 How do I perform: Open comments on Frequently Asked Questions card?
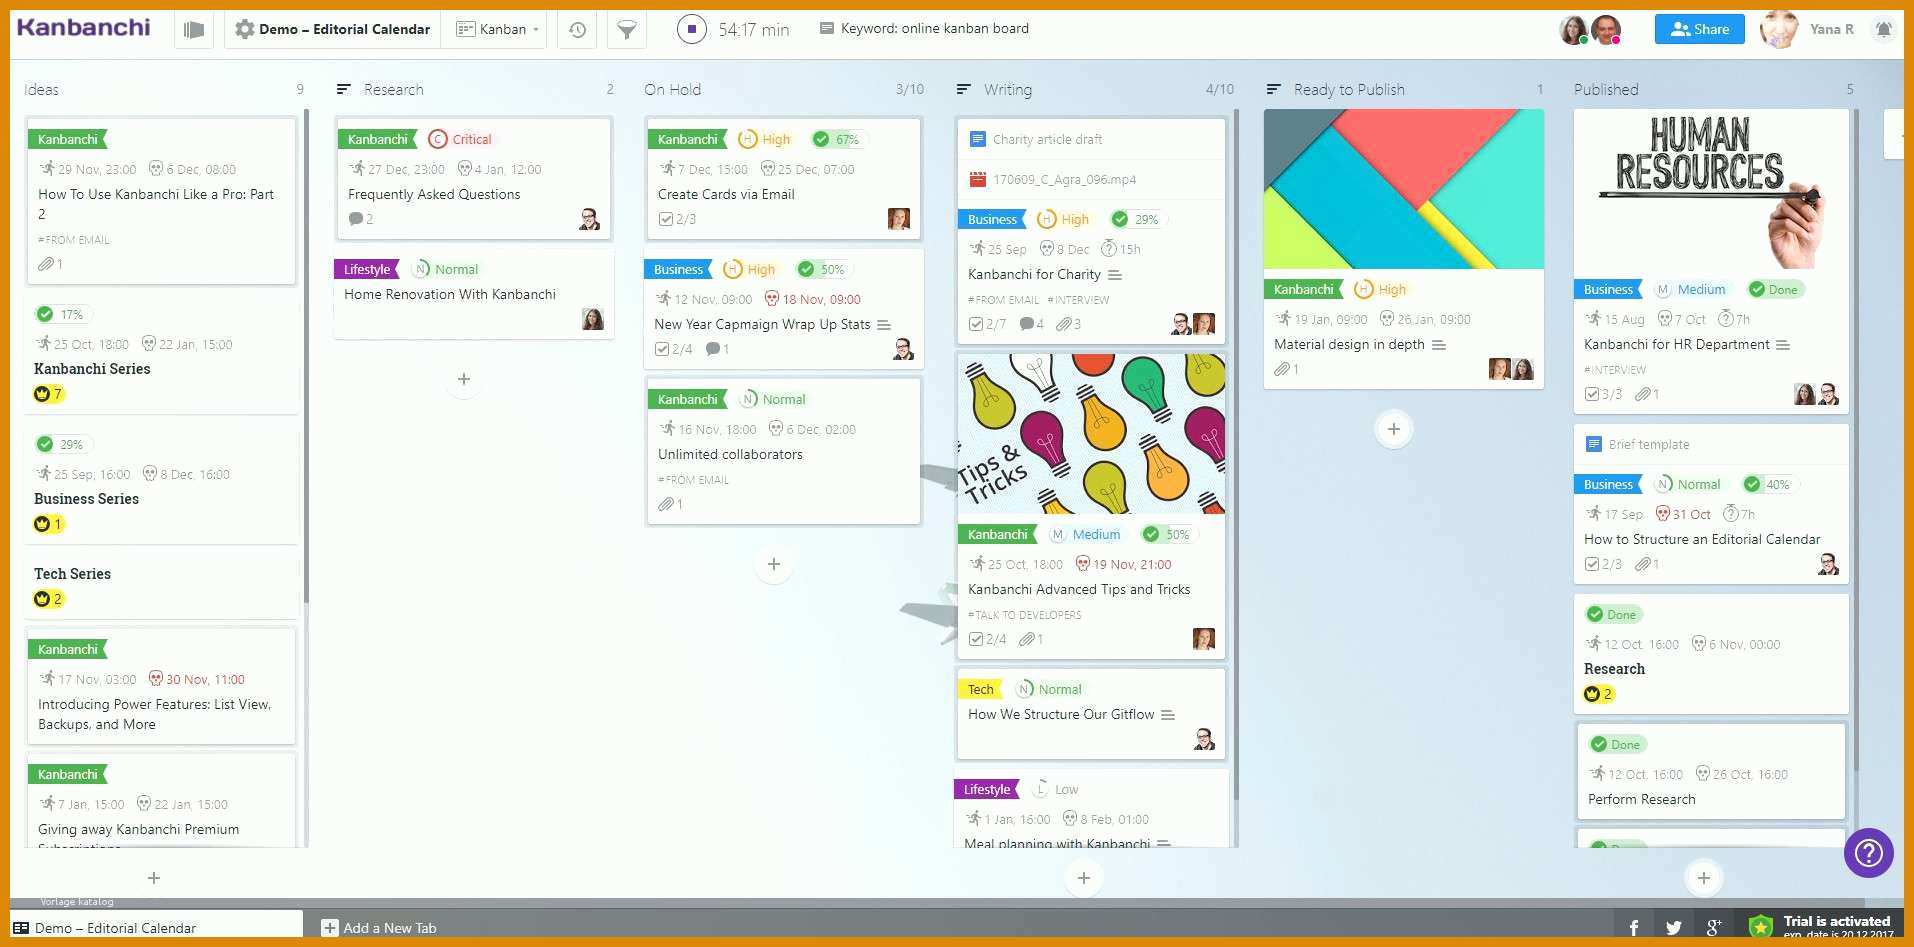(361, 219)
